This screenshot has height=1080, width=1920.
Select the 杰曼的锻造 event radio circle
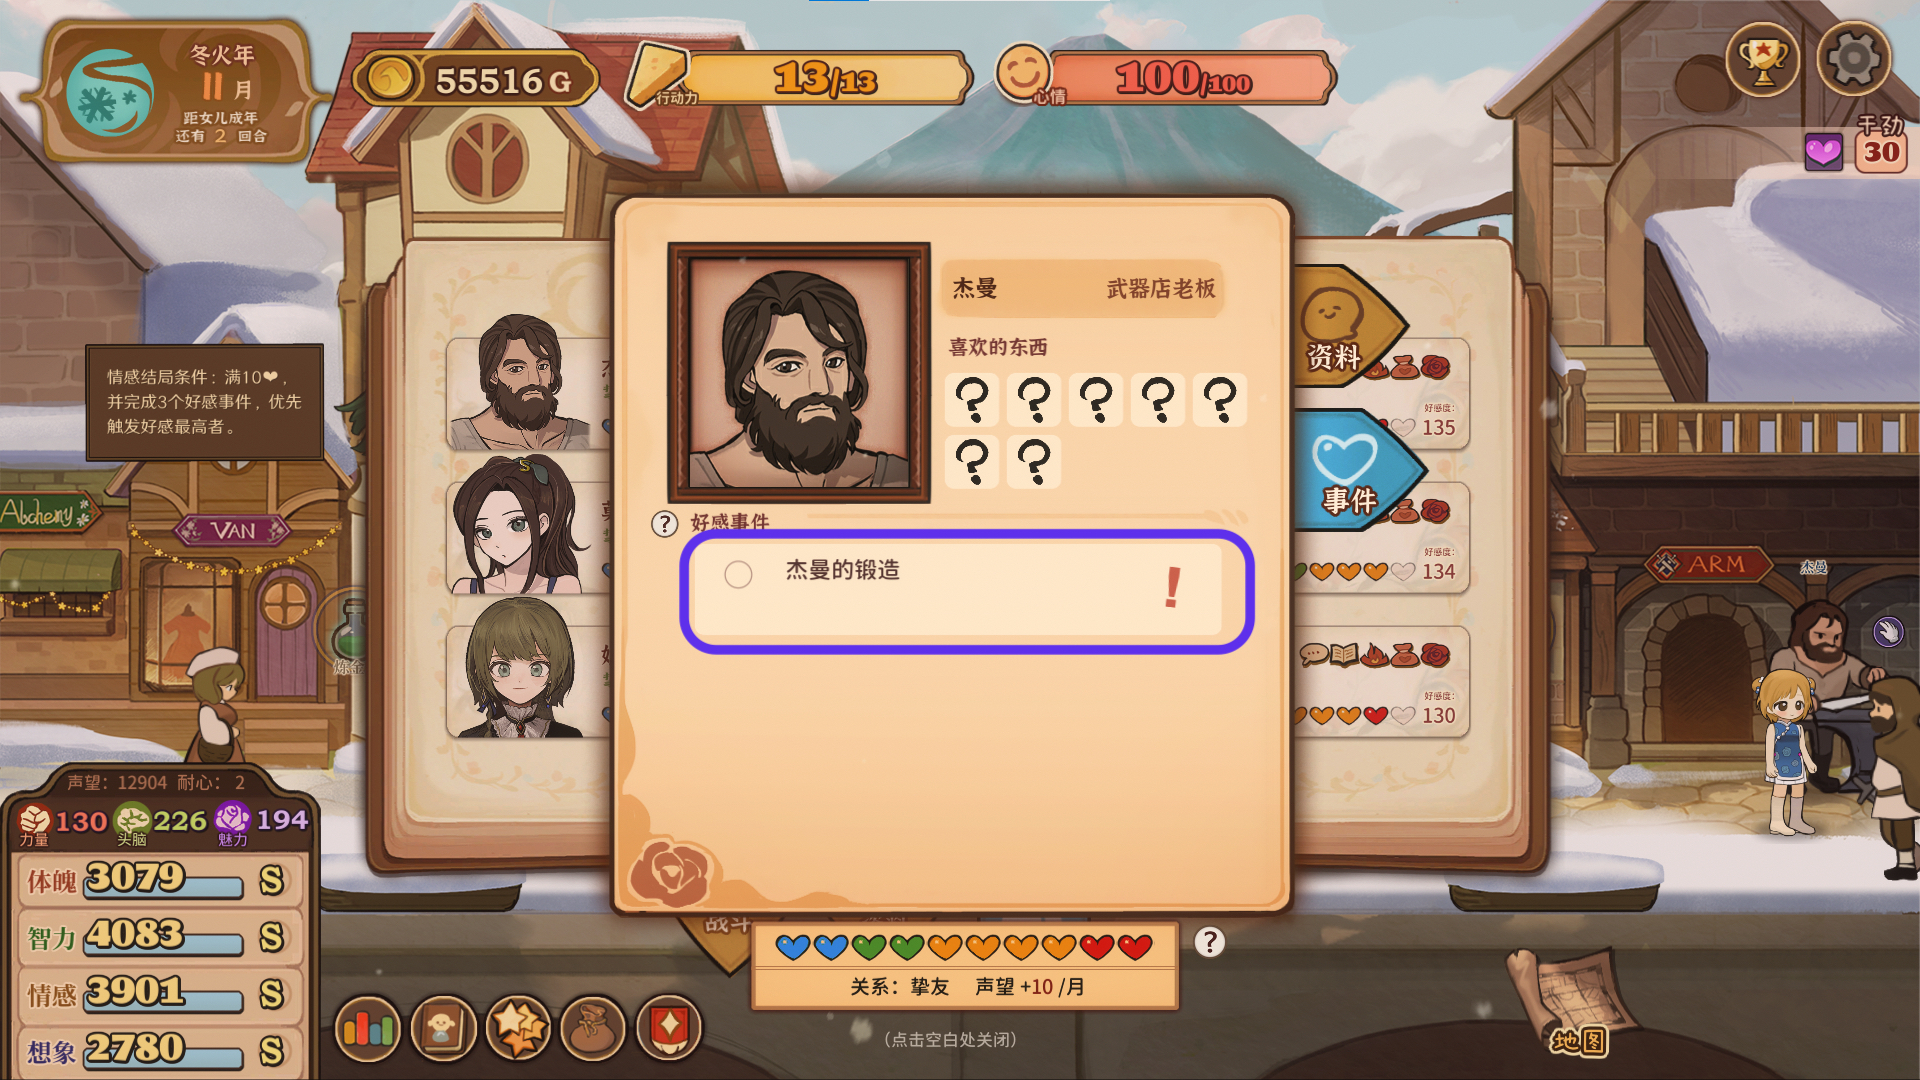point(738,574)
